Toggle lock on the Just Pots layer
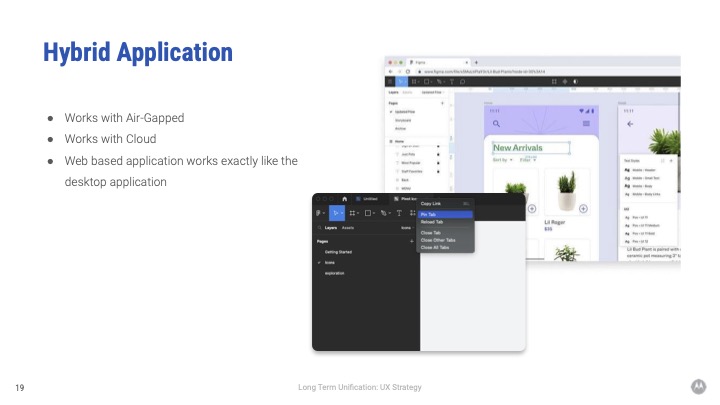The width and height of the screenshot is (720, 405). pos(438,154)
